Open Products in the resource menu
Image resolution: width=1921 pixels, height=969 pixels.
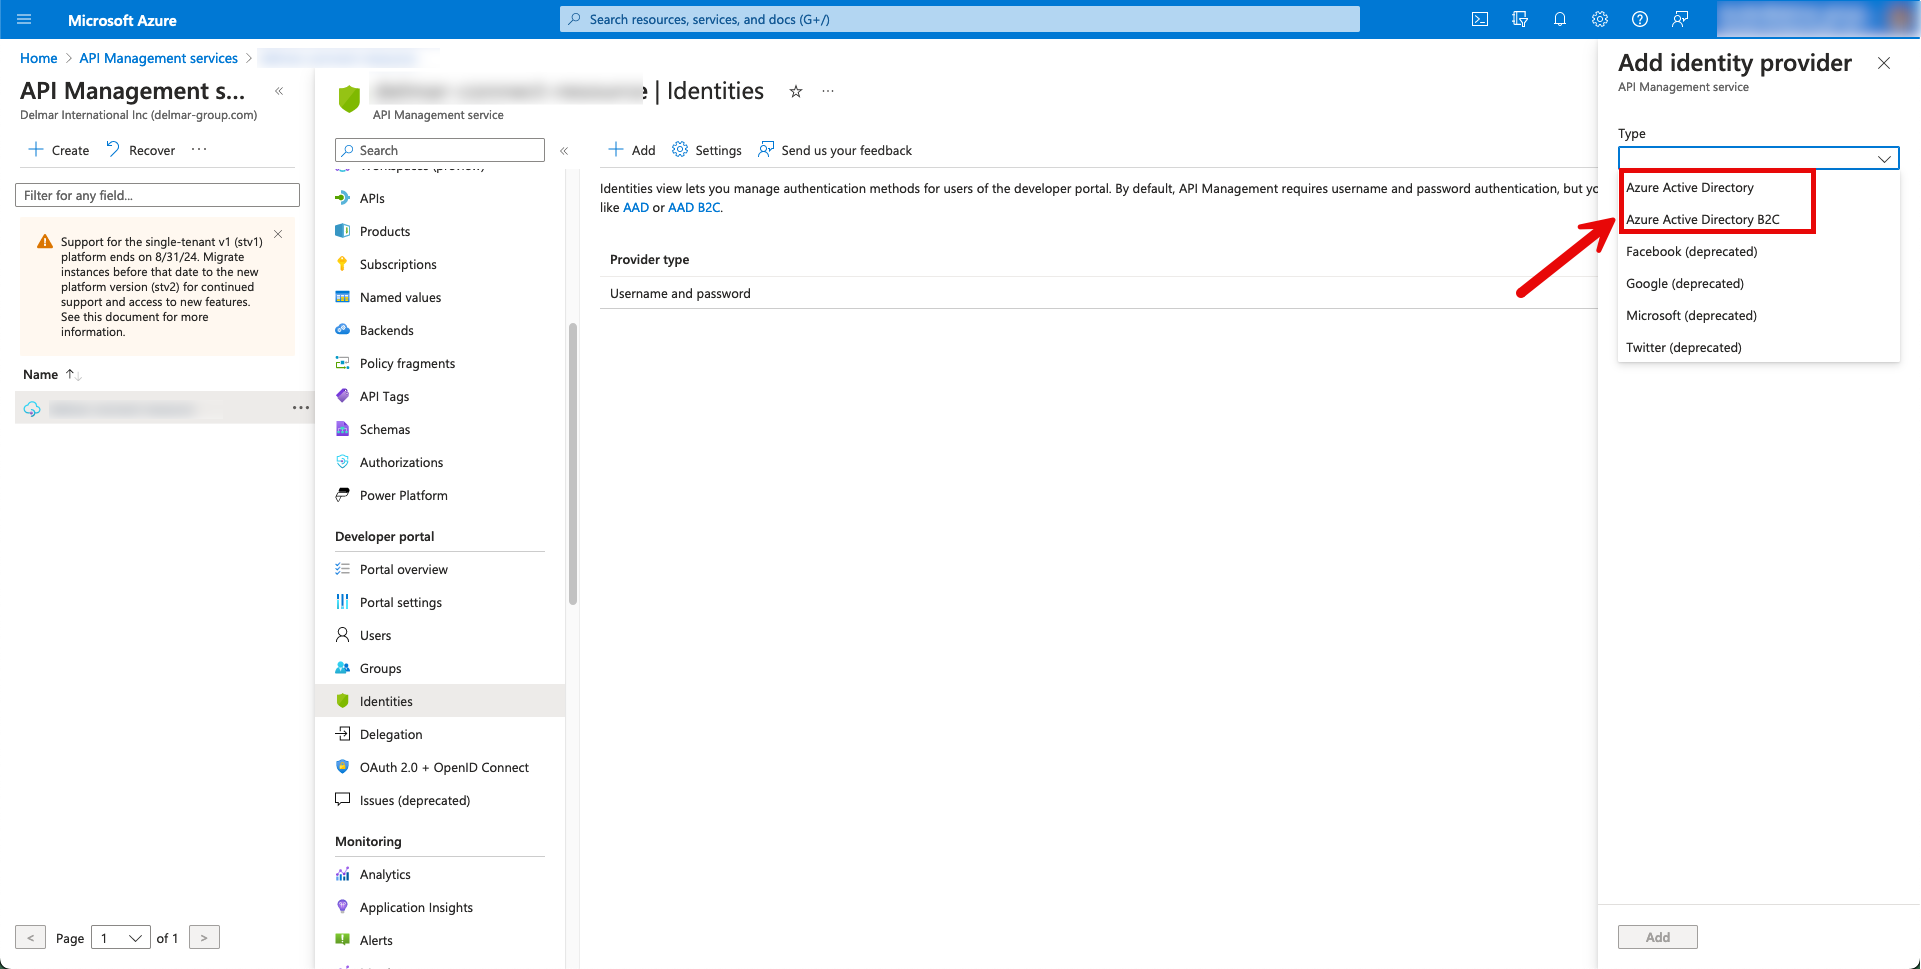click(440, 231)
